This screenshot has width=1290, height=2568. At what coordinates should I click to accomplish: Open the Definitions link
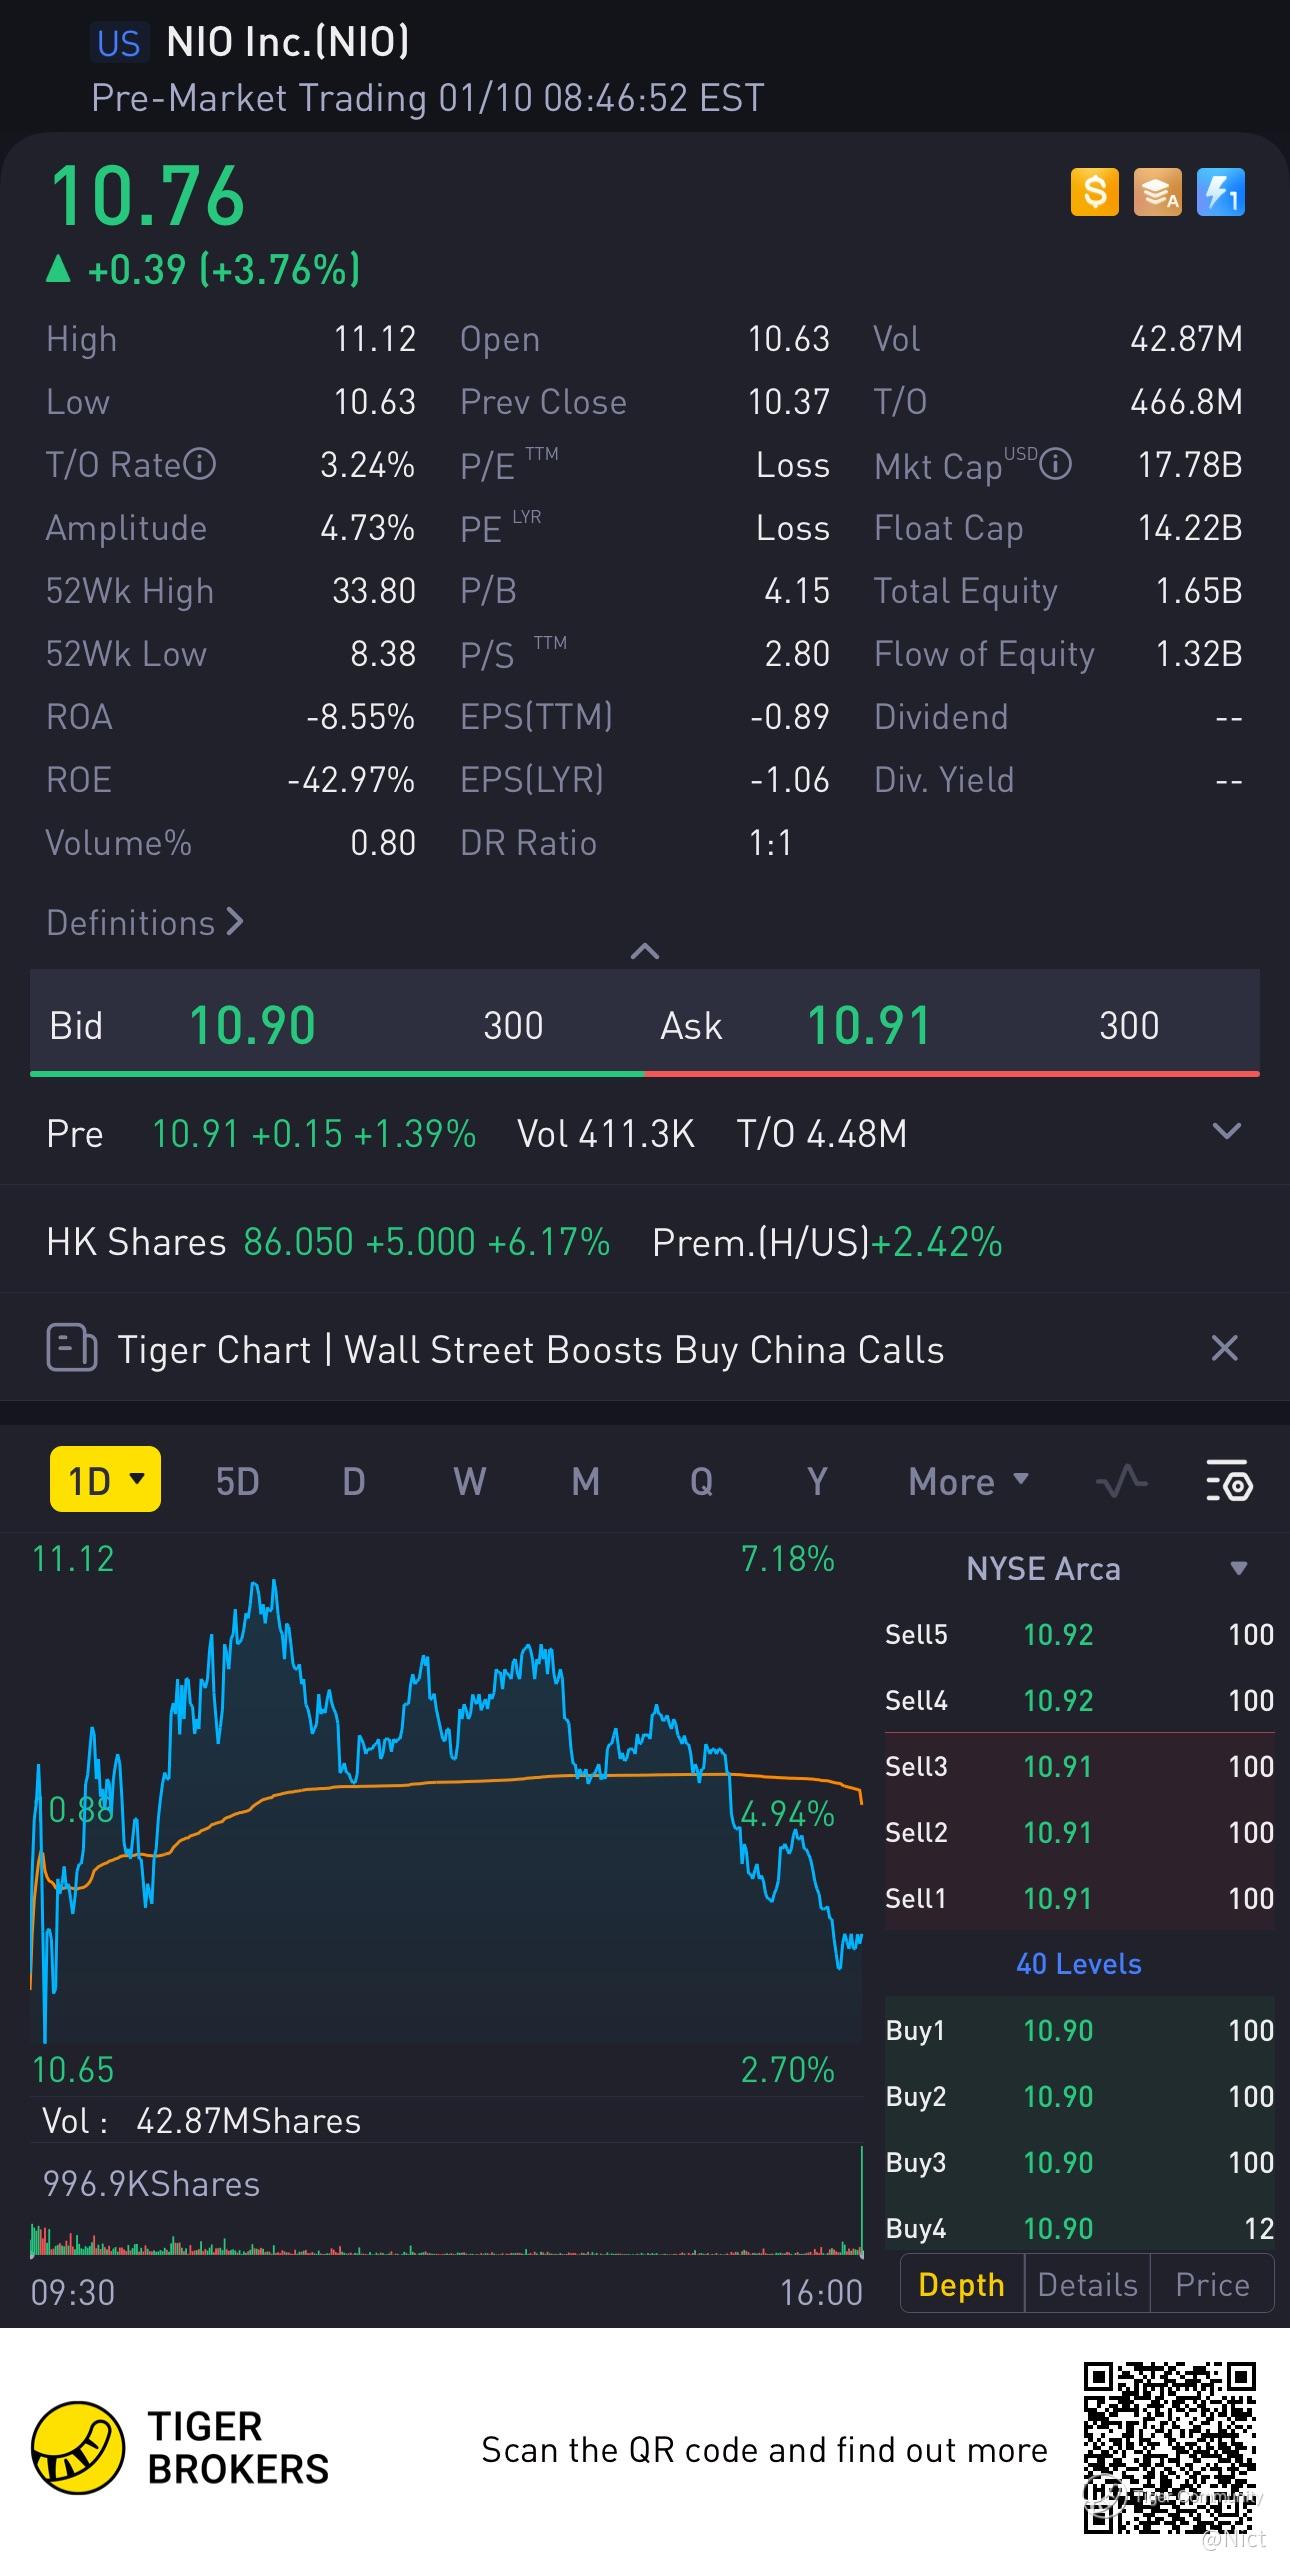(145, 922)
